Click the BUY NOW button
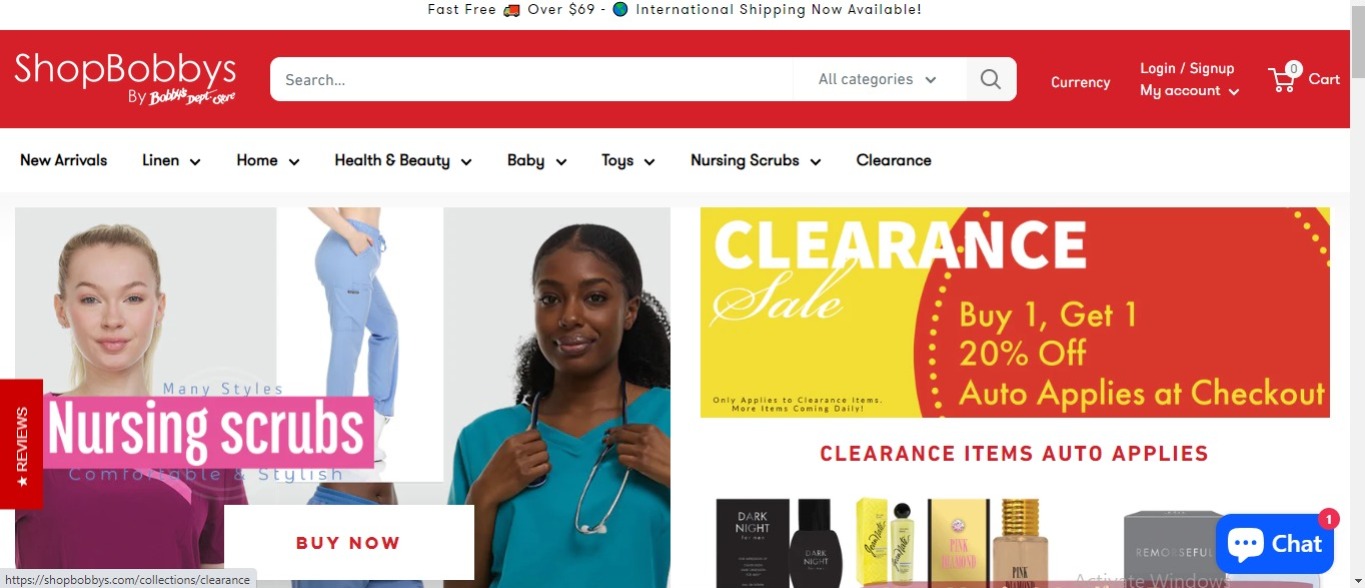 (348, 543)
